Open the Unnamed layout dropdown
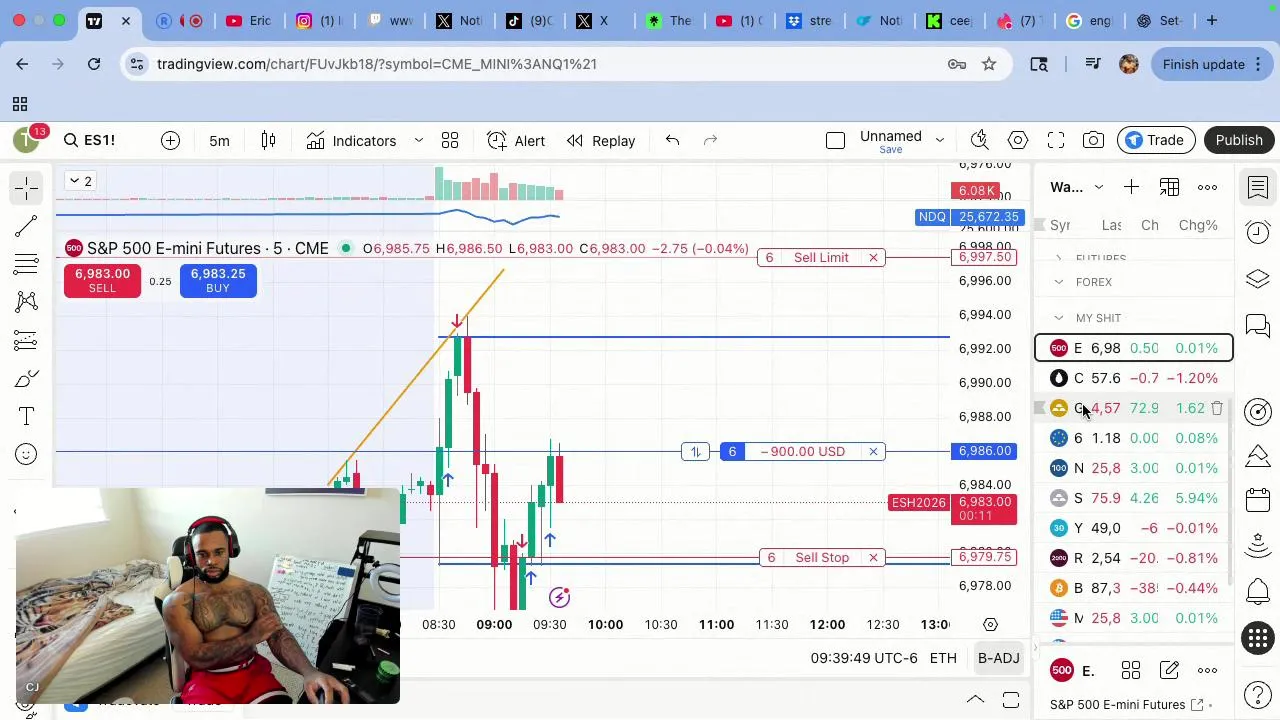The width and height of the screenshot is (1280, 720). [x=940, y=140]
